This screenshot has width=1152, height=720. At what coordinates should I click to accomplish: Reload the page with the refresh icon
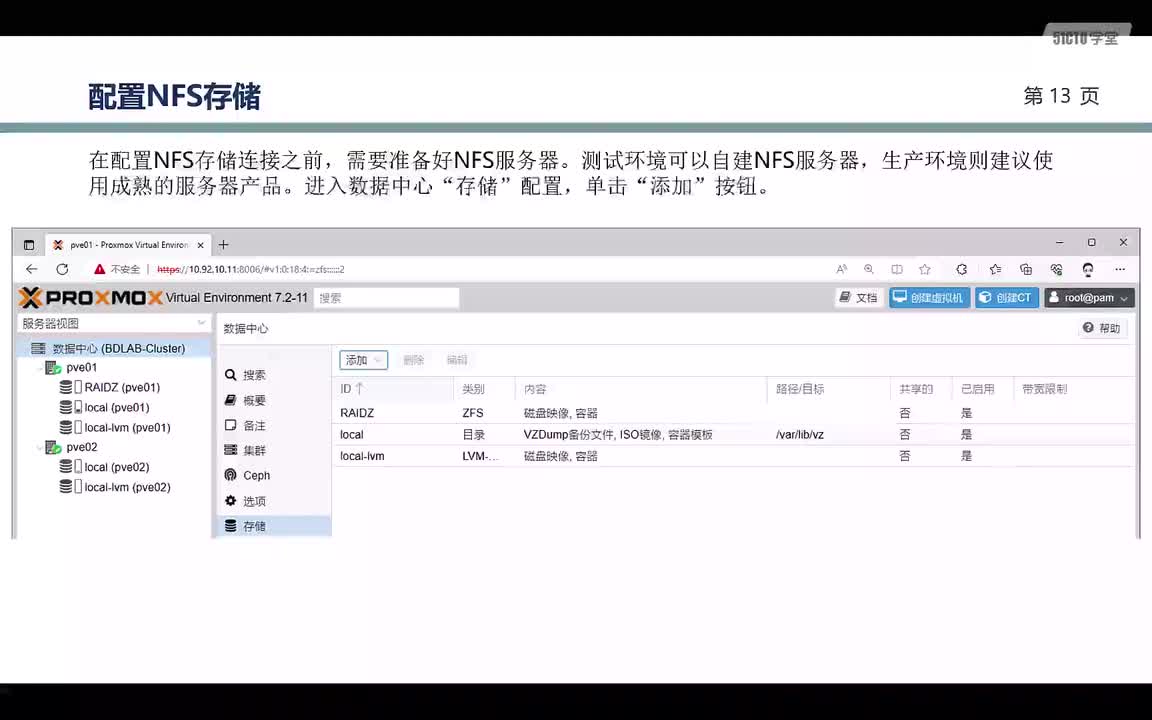(62, 269)
